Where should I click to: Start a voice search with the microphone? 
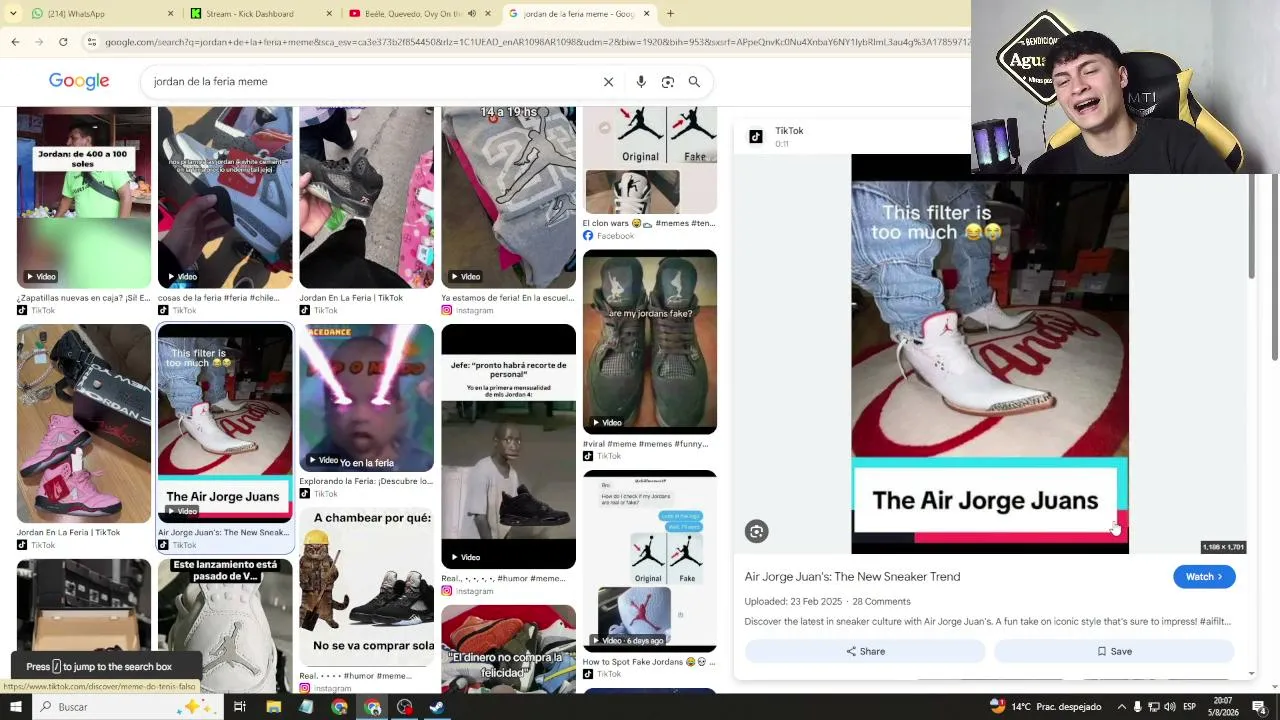point(641,82)
